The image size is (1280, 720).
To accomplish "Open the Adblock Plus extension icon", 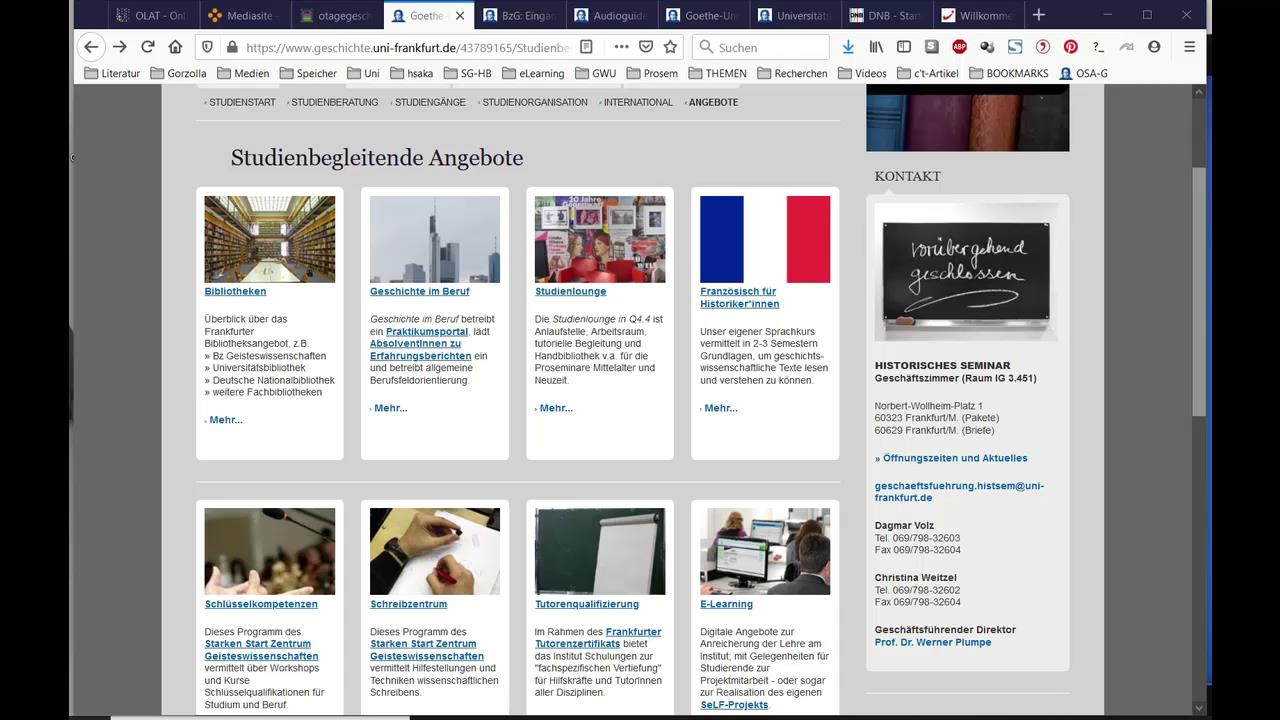I will [x=959, y=47].
